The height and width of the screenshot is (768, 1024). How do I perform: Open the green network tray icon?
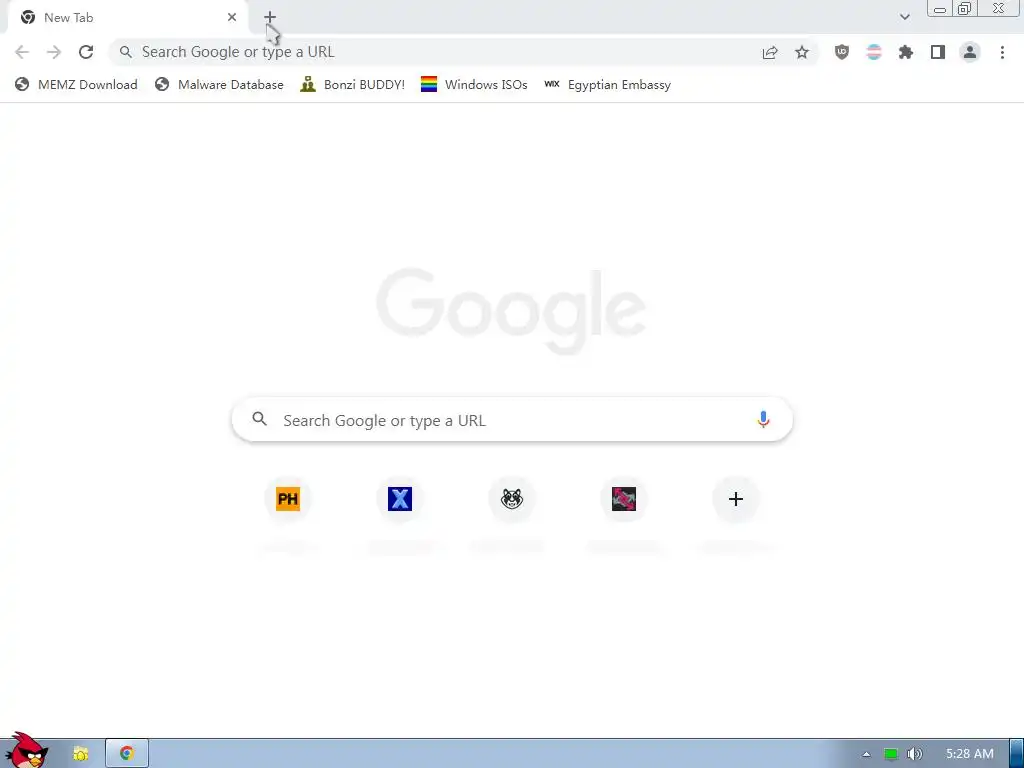(891, 754)
